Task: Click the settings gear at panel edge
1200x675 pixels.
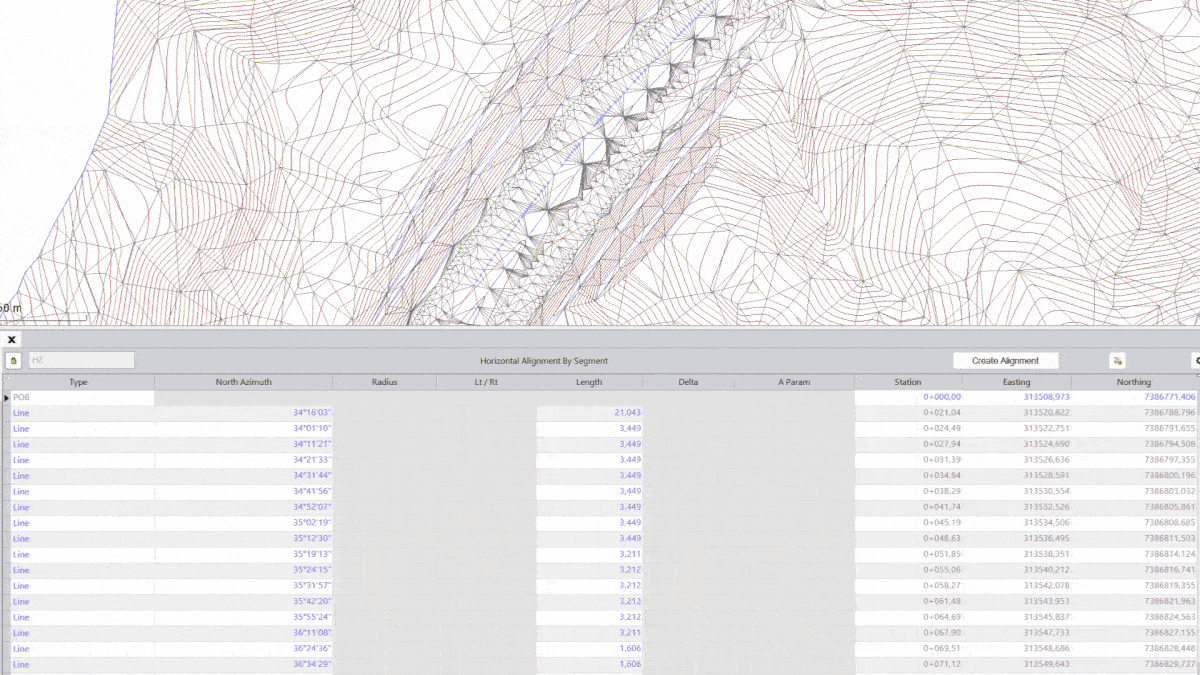Action: click(x=1196, y=360)
